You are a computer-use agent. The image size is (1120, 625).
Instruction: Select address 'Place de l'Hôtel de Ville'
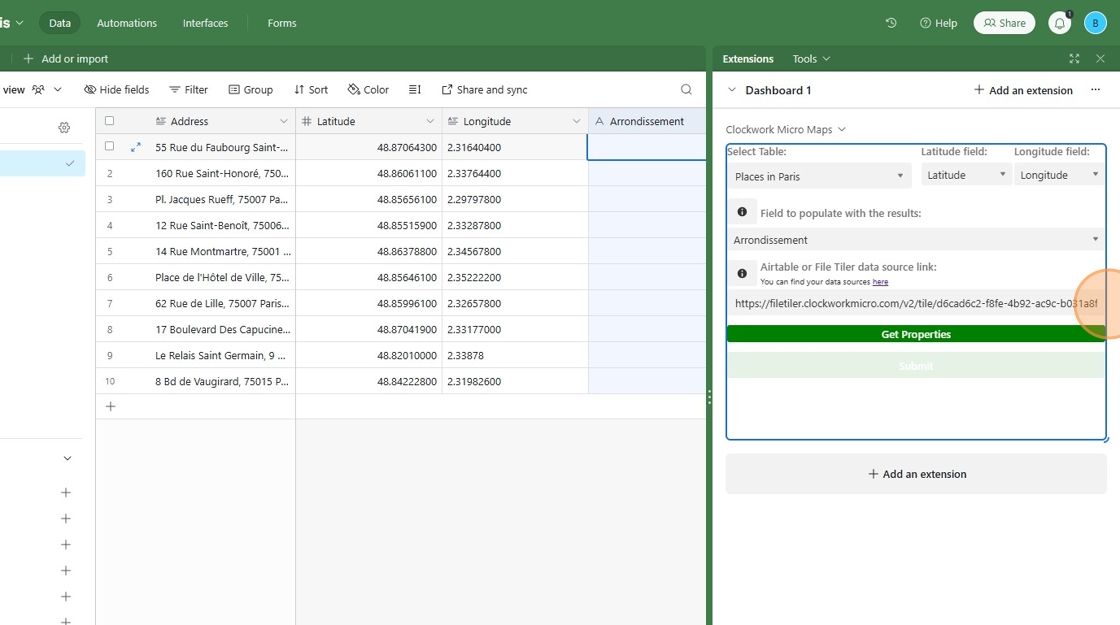point(221,277)
